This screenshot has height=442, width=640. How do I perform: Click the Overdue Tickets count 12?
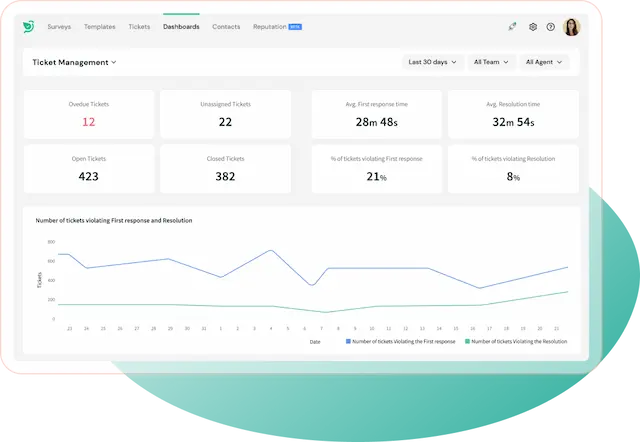[89, 122]
